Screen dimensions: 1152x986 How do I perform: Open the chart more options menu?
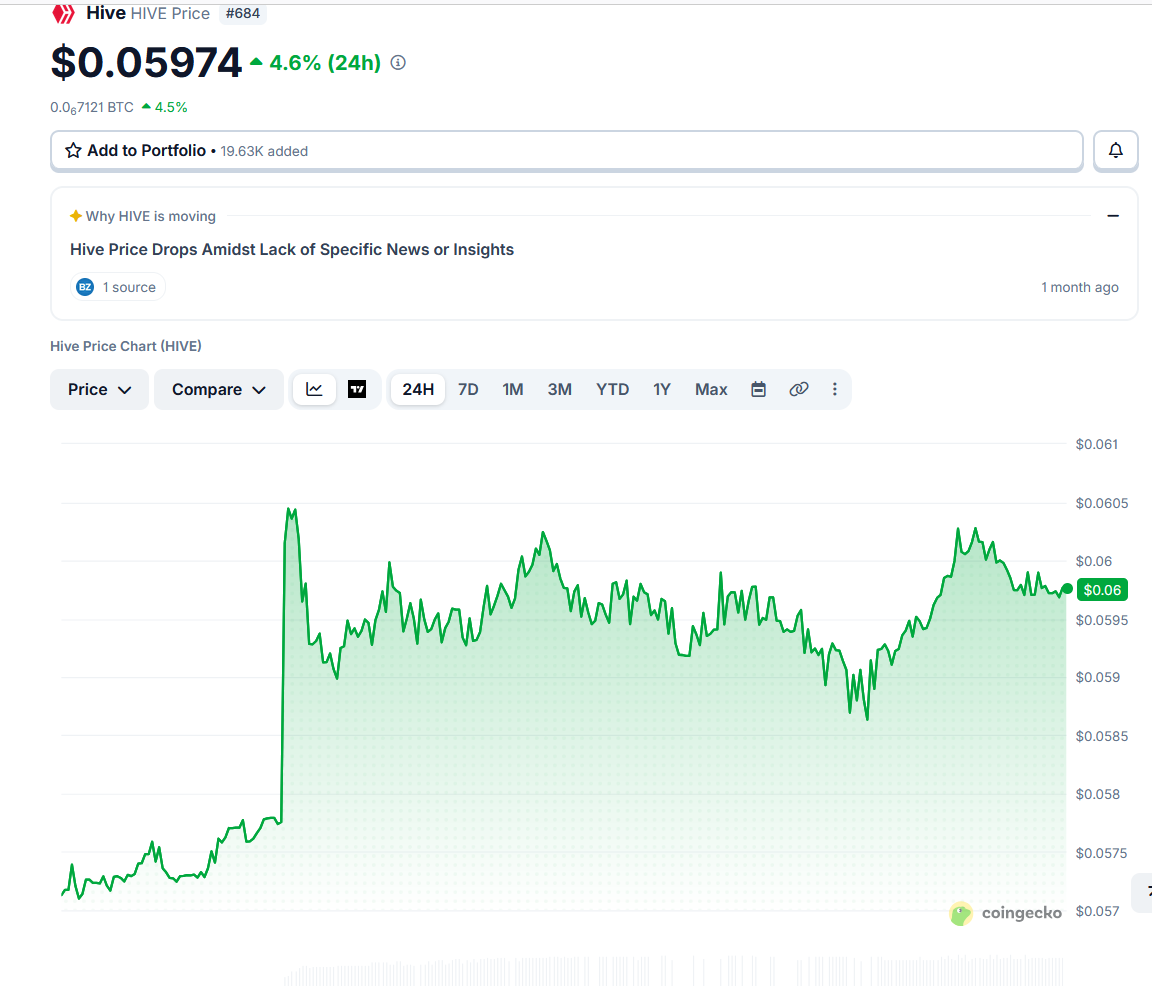coord(835,389)
